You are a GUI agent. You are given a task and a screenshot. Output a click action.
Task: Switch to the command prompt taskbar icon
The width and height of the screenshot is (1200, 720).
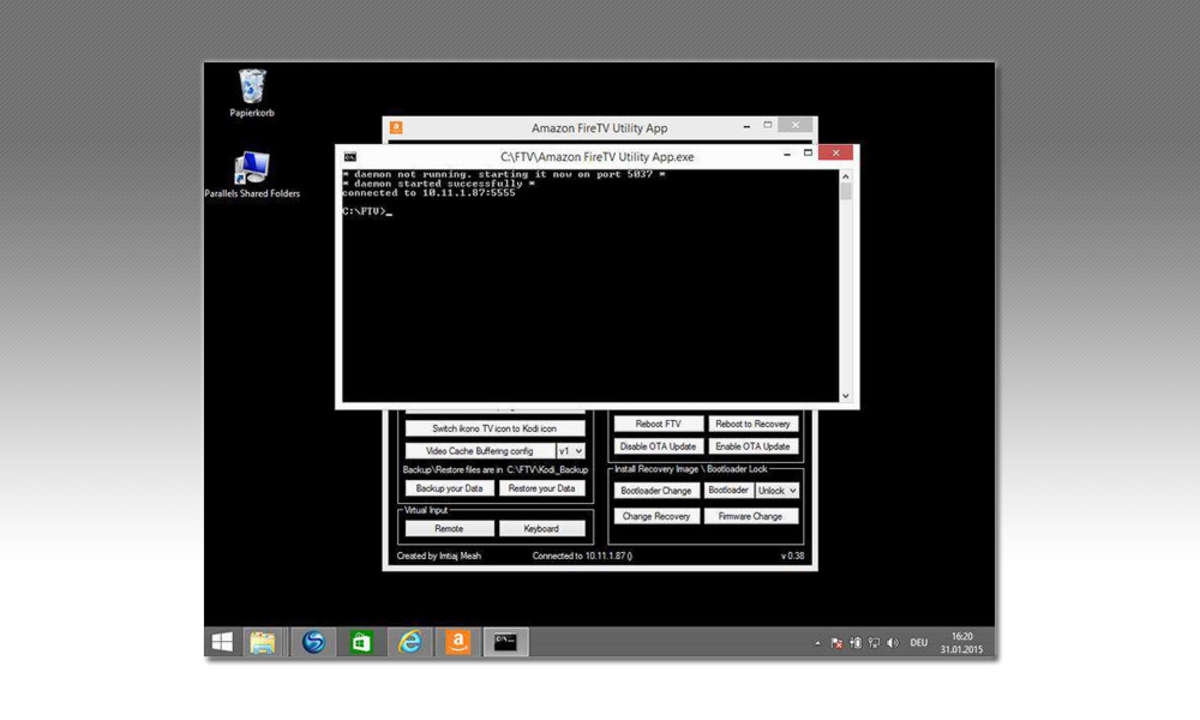click(x=506, y=642)
